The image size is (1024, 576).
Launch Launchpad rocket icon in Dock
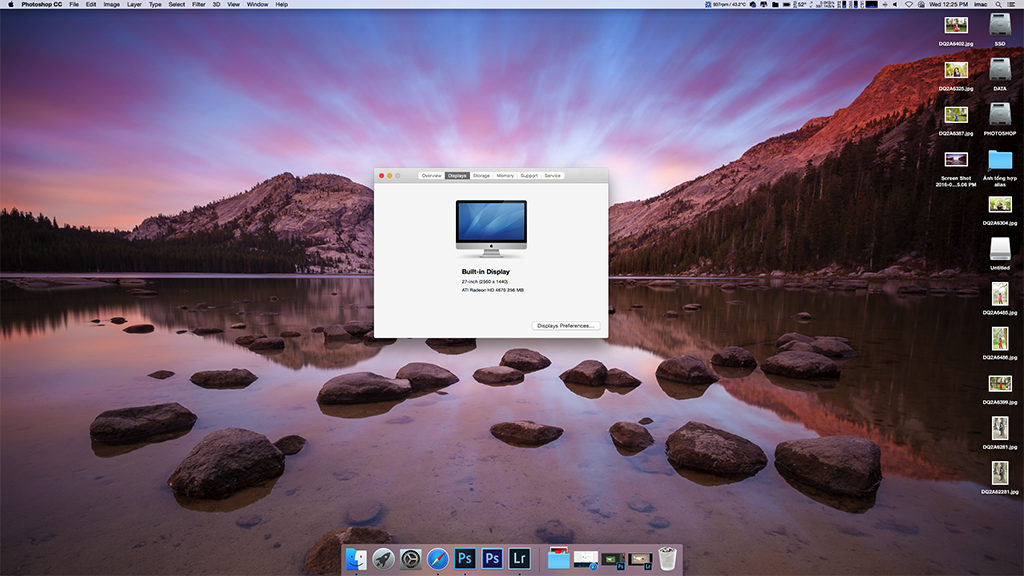[383, 559]
